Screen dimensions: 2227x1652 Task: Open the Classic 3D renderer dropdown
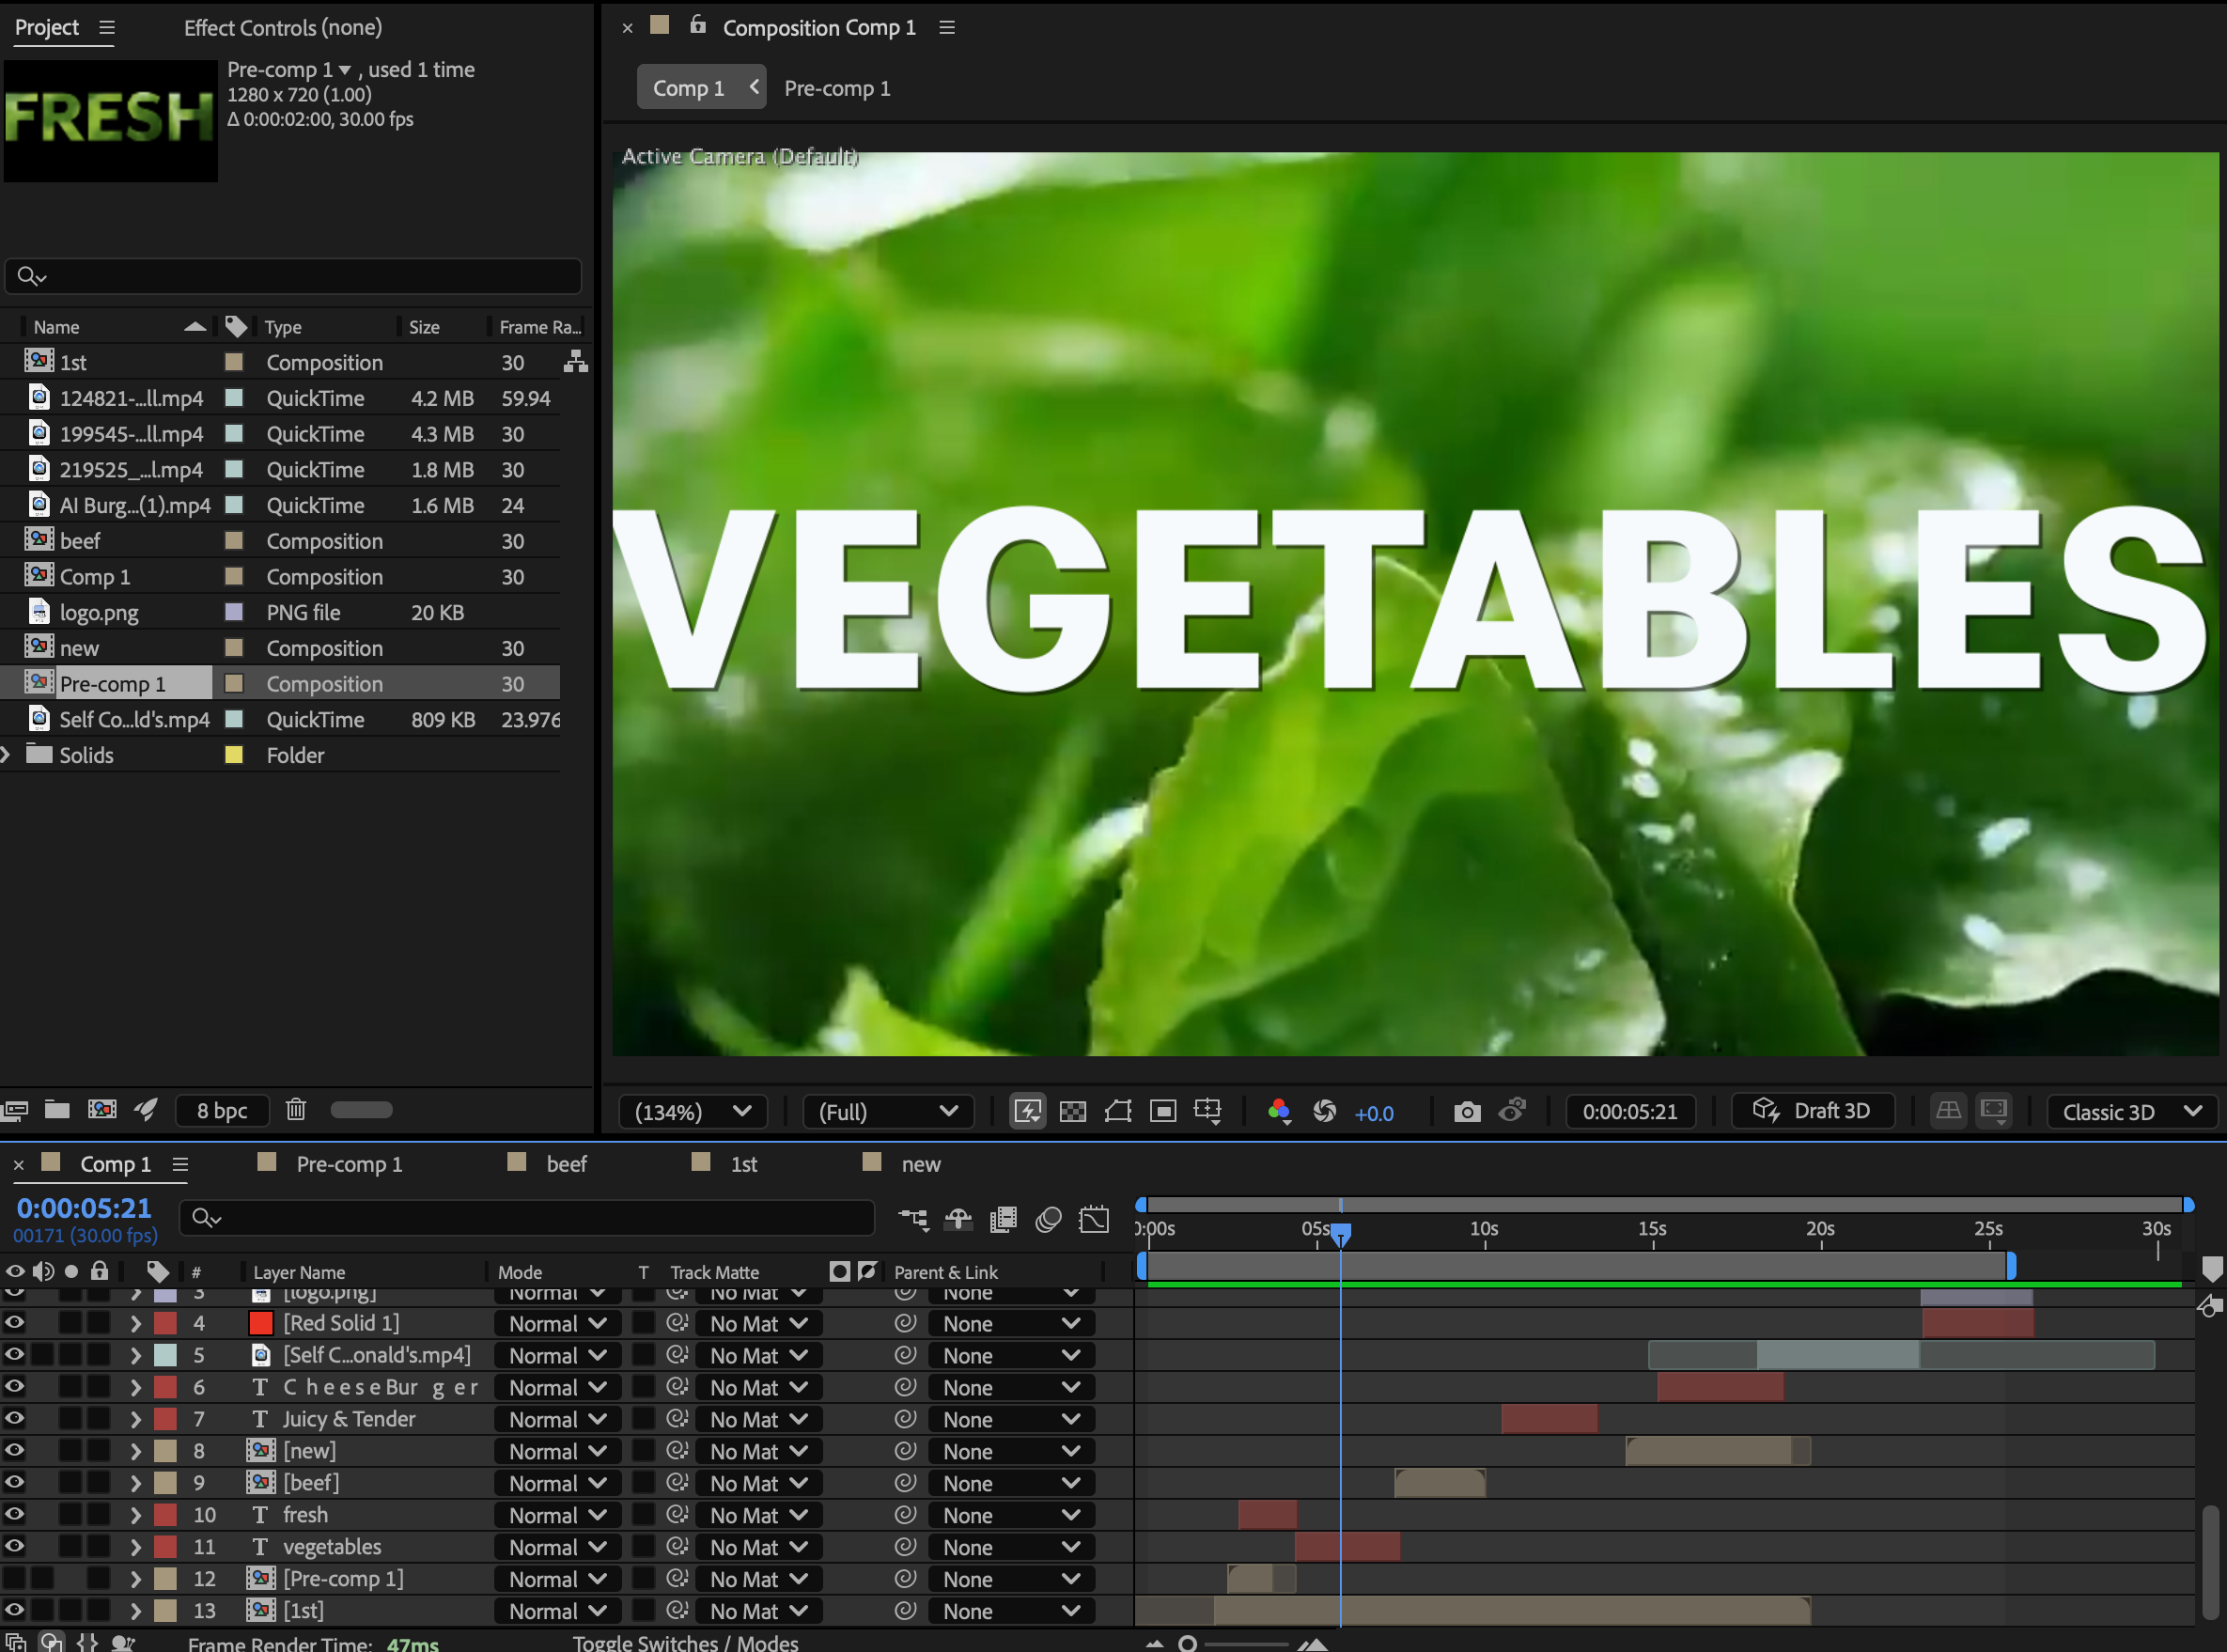2131,1112
